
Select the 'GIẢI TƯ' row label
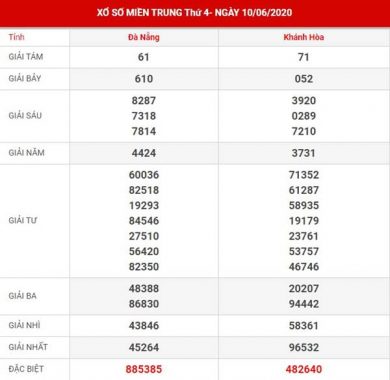(x=23, y=220)
